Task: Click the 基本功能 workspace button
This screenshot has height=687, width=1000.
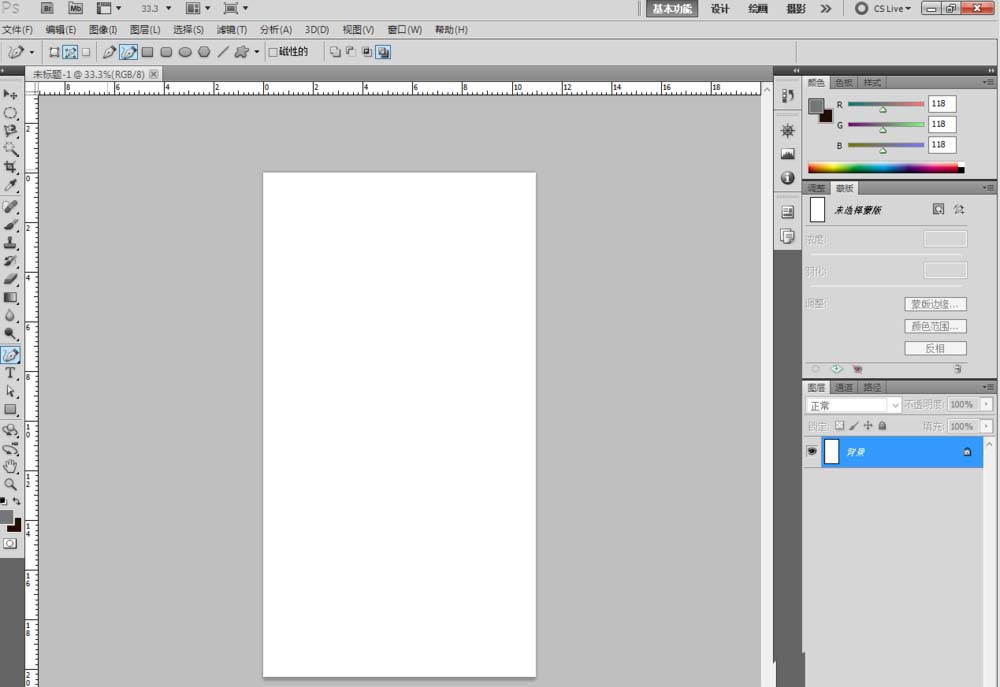Action: tap(672, 8)
